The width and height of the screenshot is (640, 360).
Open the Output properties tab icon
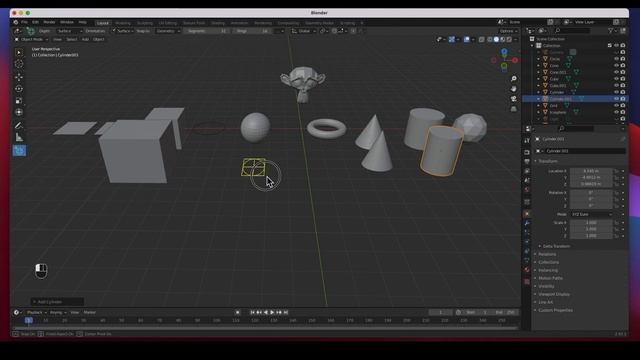coord(527,162)
